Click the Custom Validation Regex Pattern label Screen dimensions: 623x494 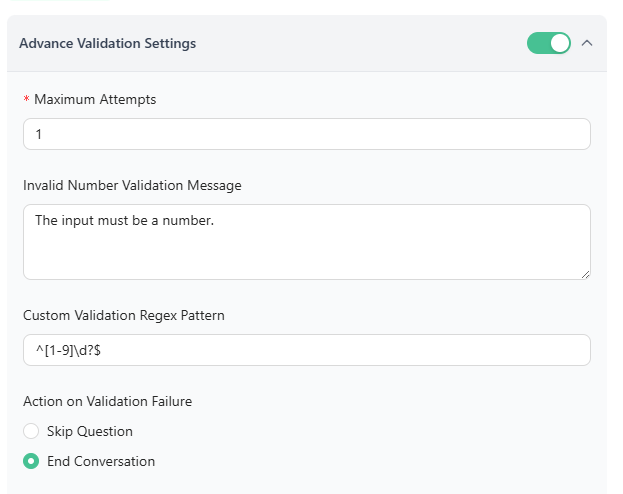(x=124, y=315)
